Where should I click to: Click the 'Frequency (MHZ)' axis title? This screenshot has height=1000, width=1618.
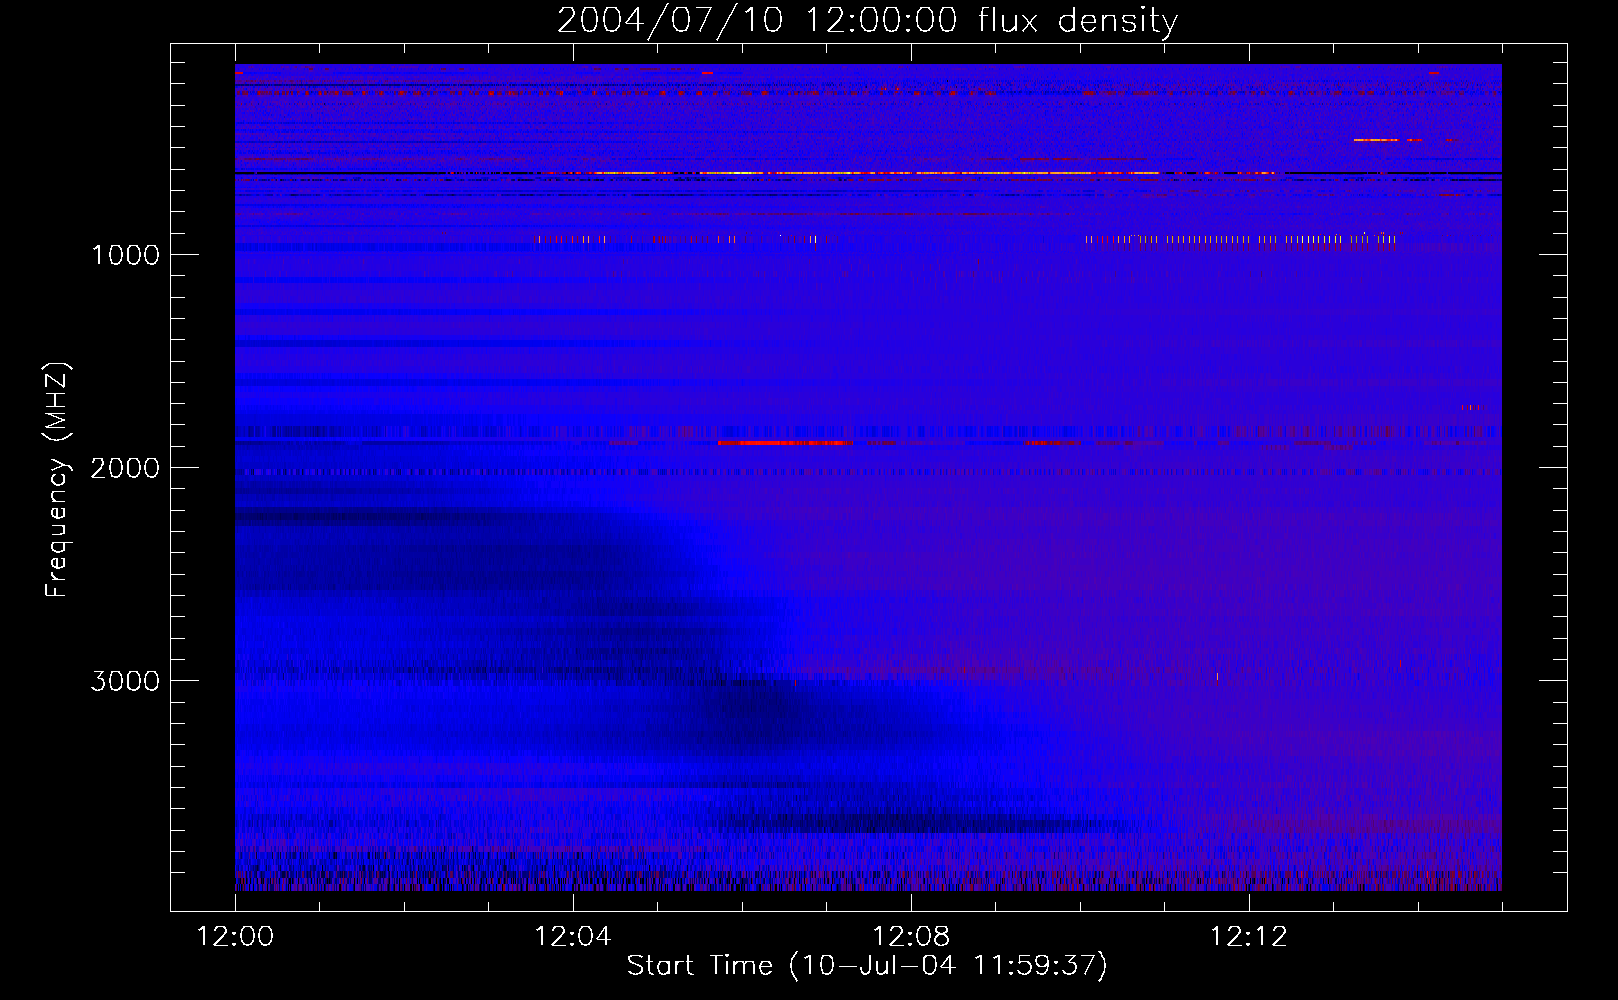pyautogui.click(x=58, y=480)
